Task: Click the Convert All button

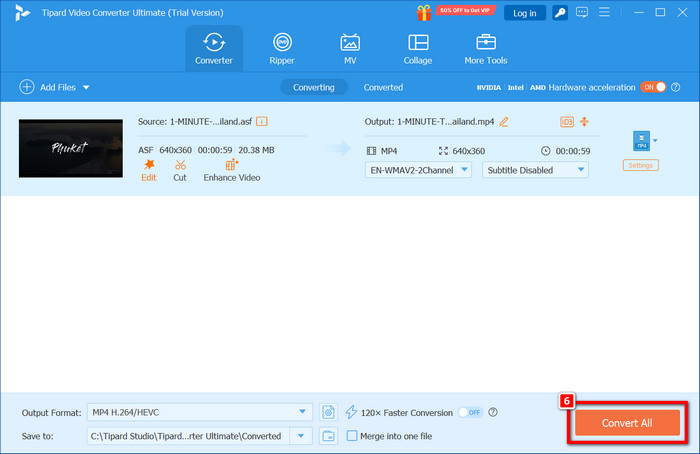Action: pos(627,423)
